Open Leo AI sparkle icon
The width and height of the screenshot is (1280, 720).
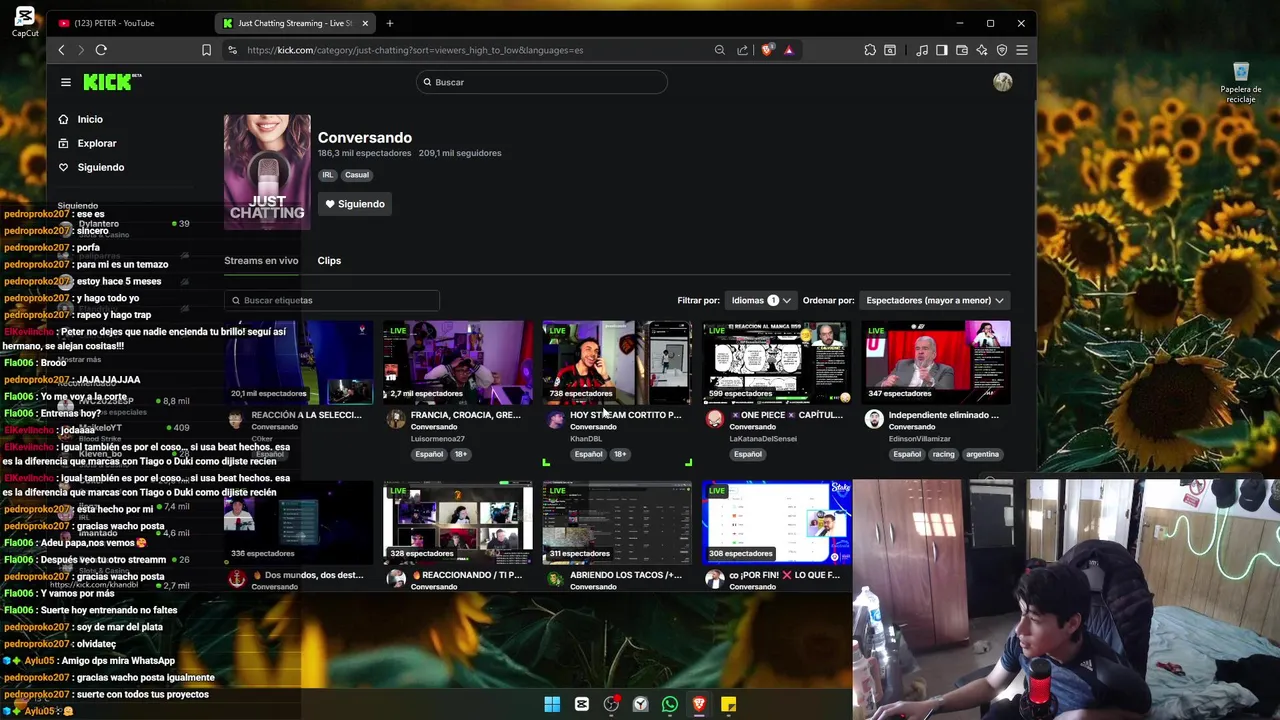click(x=982, y=50)
